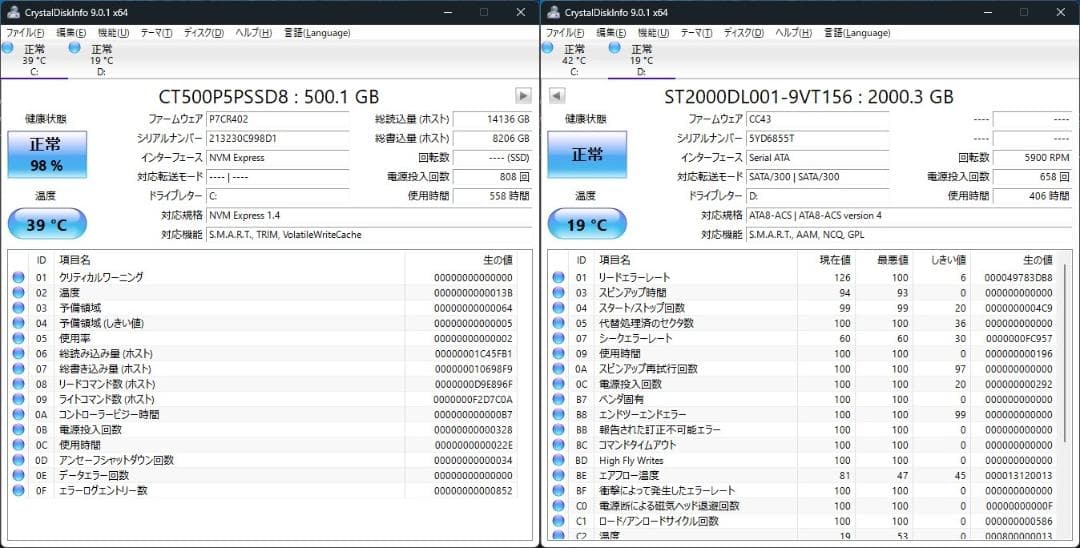Open テーマ menu in left window
Viewport: 1080px width, 548px height.
point(156,32)
